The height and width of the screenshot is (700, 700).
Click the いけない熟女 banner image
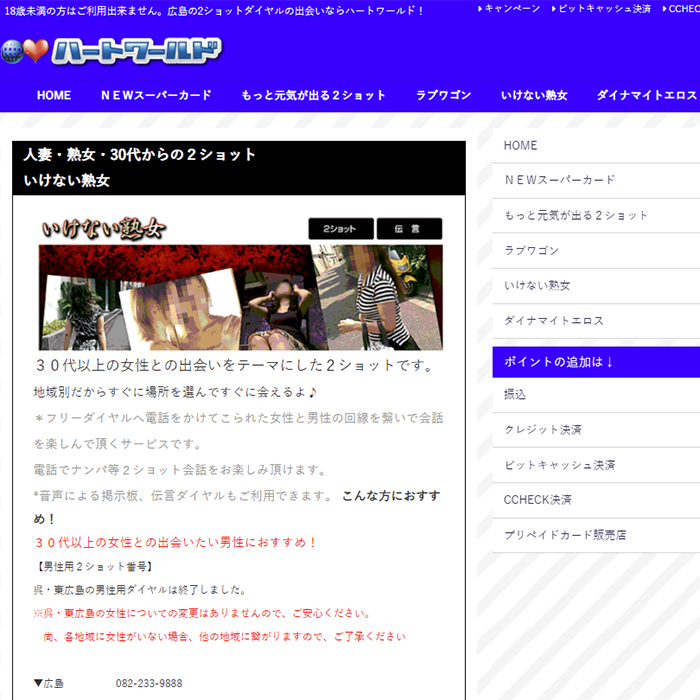click(241, 297)
